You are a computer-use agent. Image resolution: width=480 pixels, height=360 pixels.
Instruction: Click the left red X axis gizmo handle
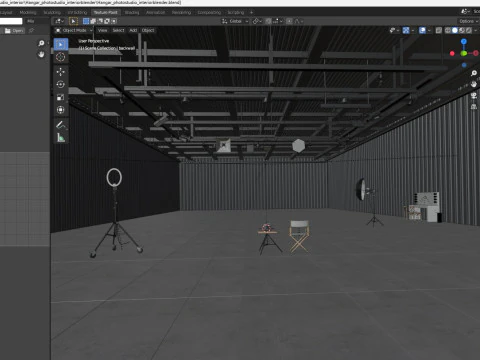point(452,53)
